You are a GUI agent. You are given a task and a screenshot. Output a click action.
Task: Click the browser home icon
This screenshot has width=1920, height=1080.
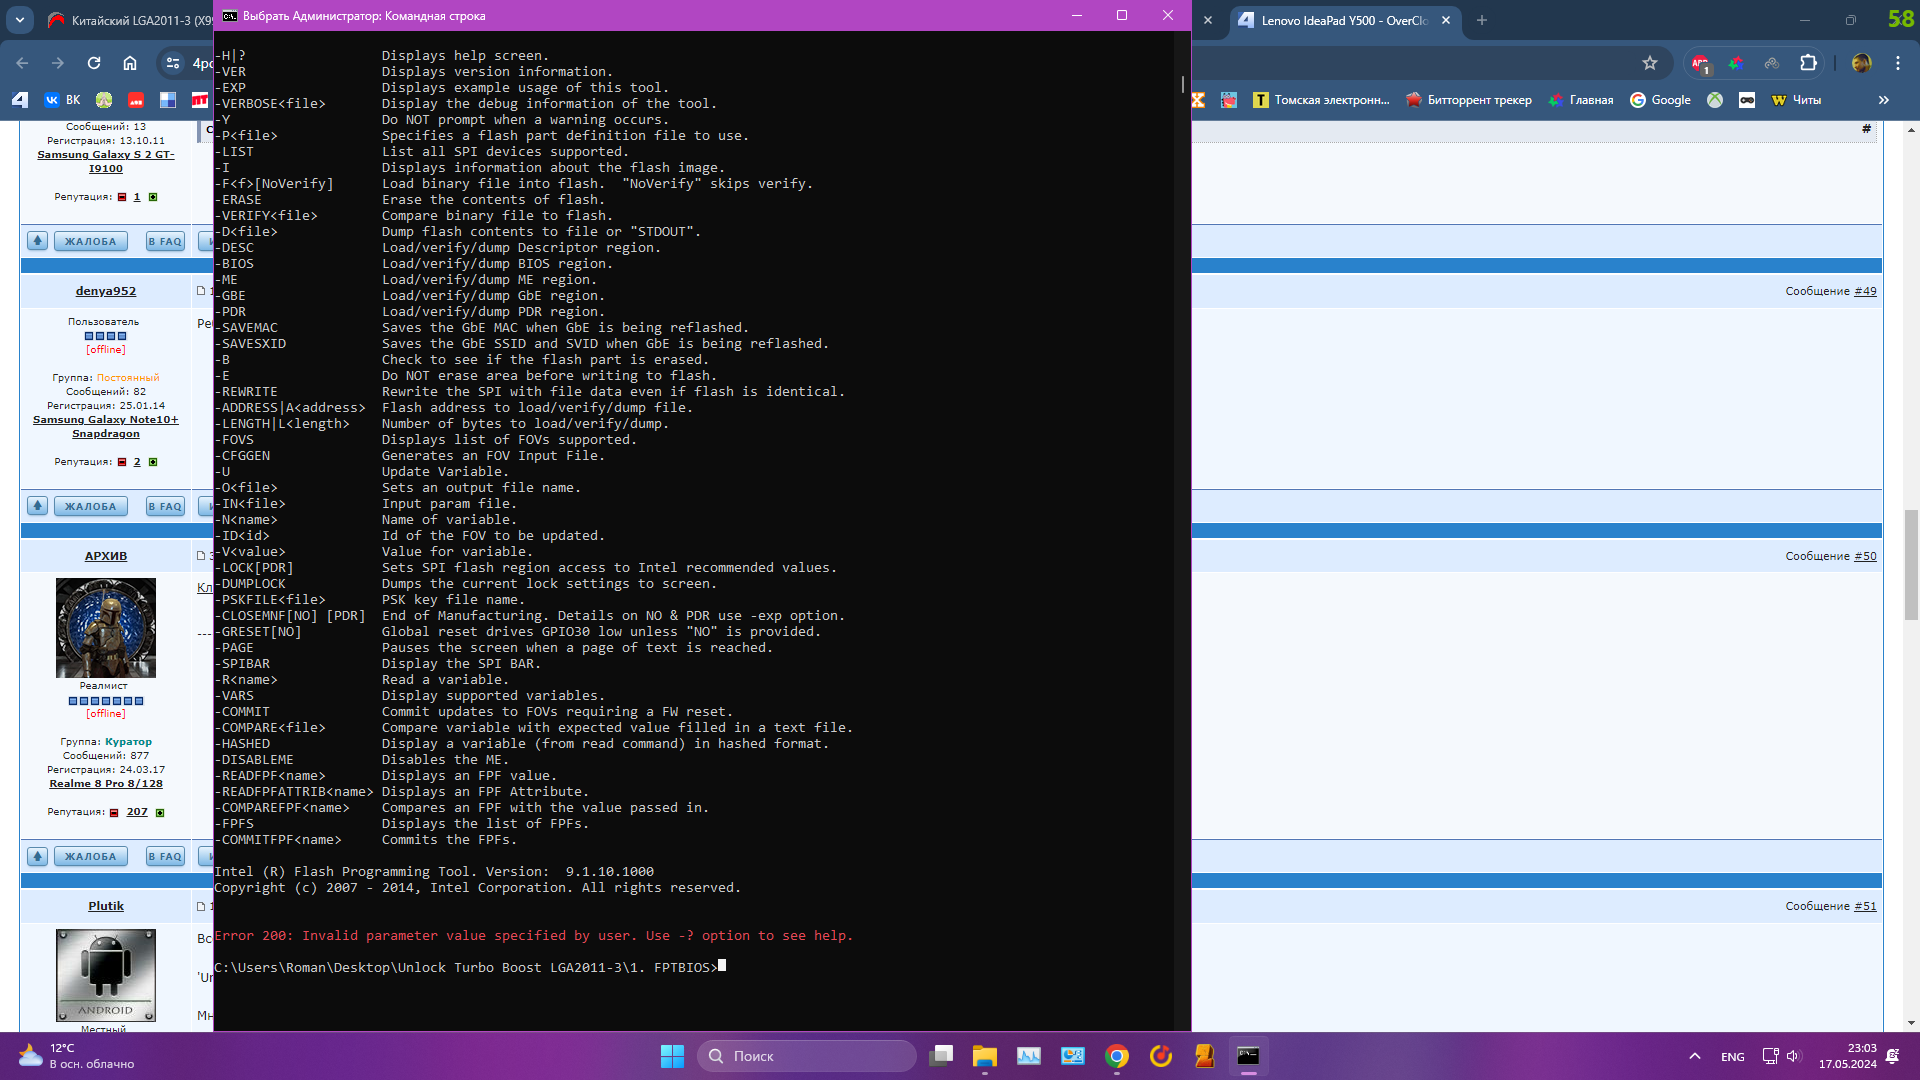(x=130, y=63)
